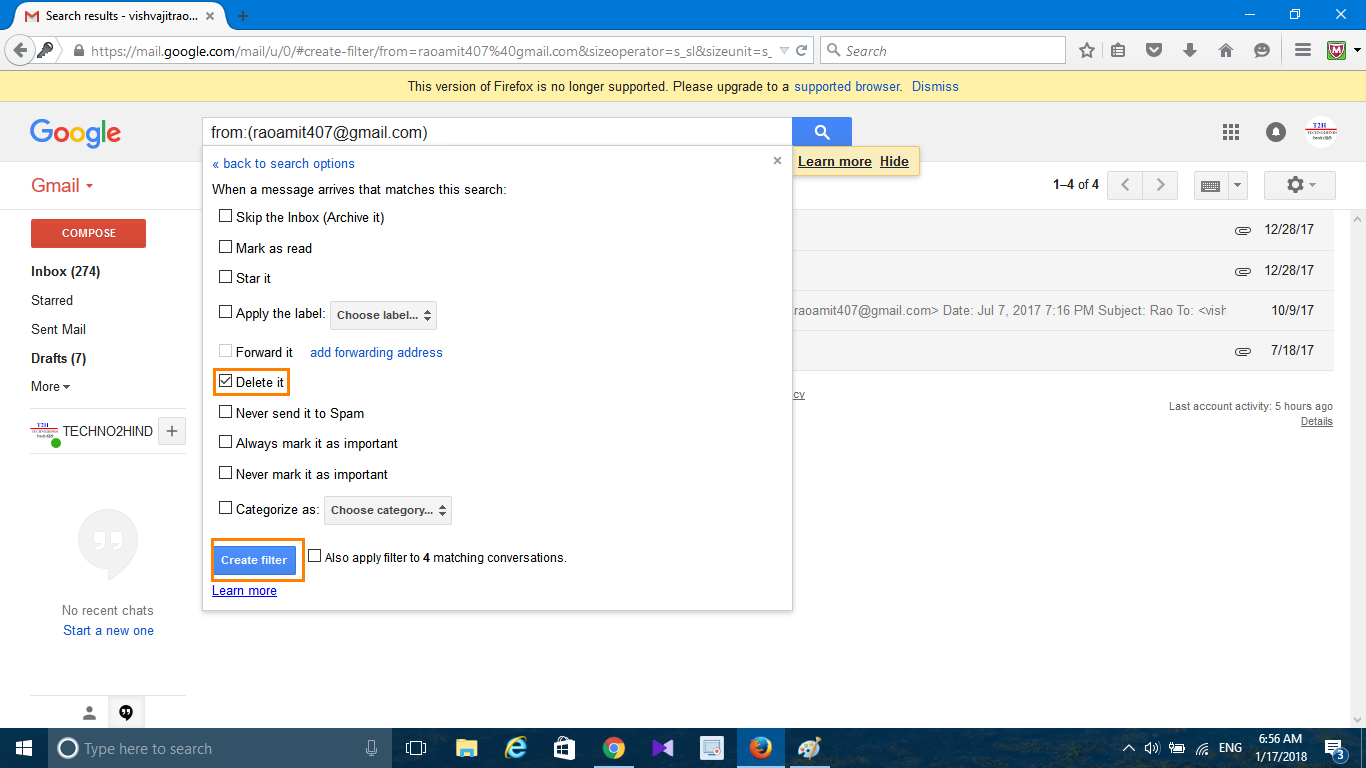Enable Categorize as checkbox
This screenshot has width=1366, height=768.
[x=225, y=508]
